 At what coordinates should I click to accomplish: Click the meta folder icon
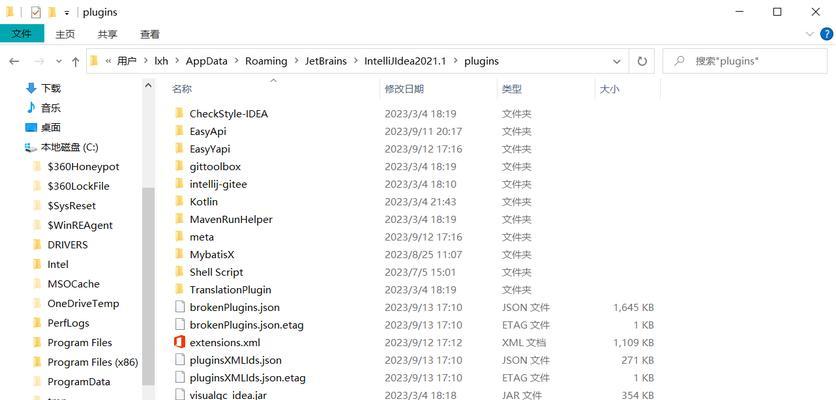179,237
